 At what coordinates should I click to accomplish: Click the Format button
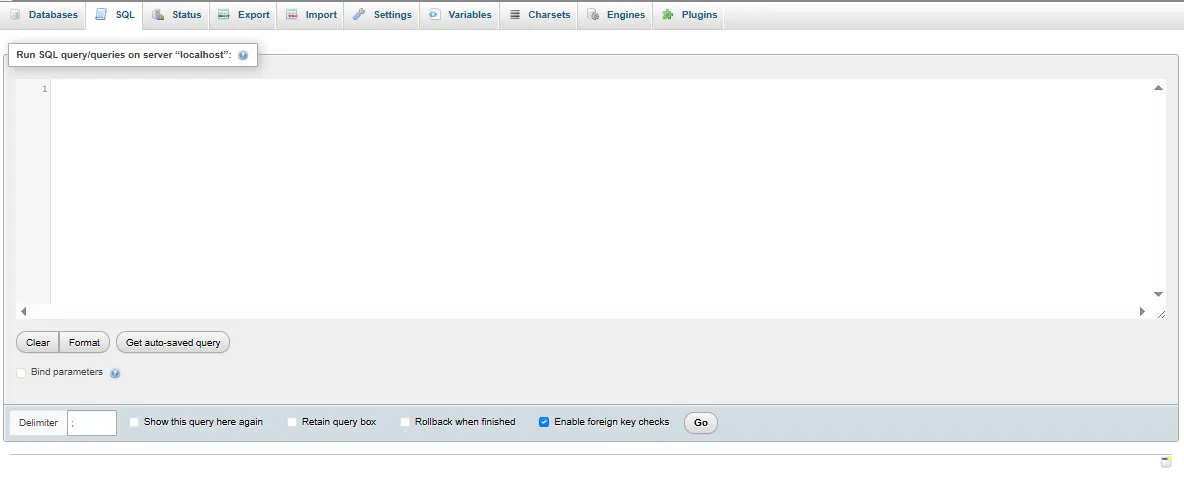tap(84, 342)
